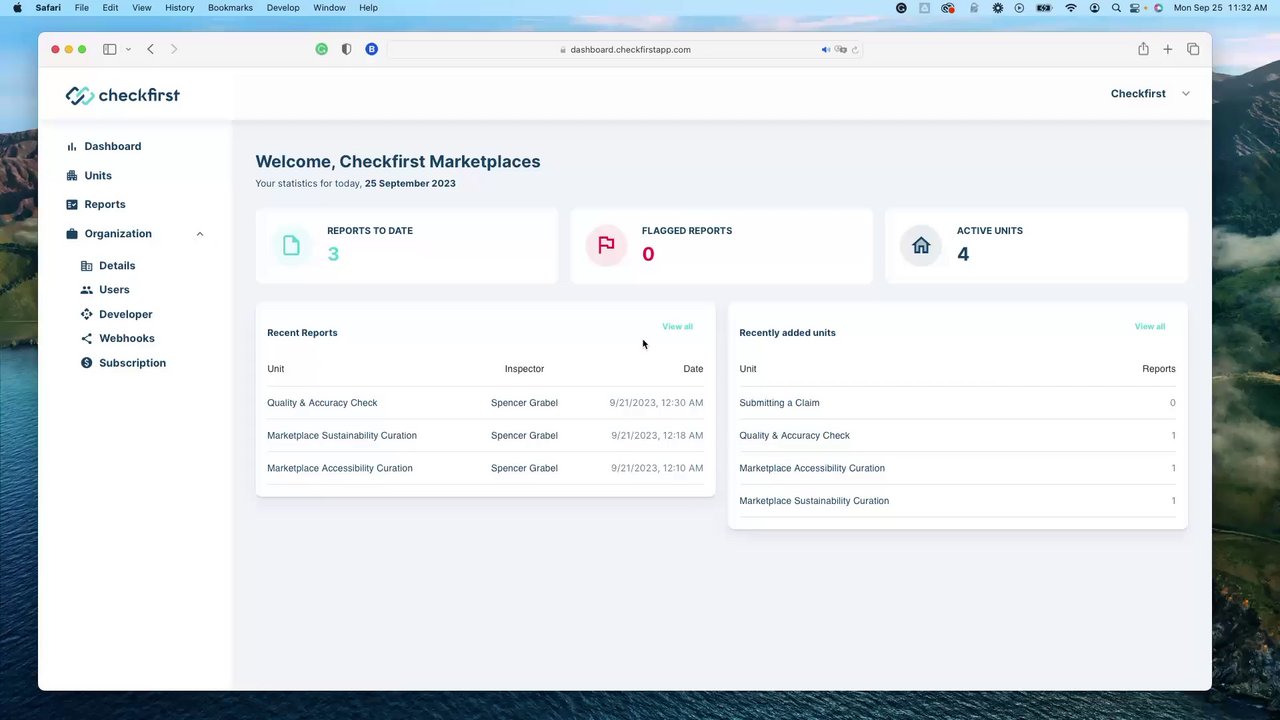Screen dimensions: 1280x720
Task: Open a new tab with the plus icon
Action: 1167,49
